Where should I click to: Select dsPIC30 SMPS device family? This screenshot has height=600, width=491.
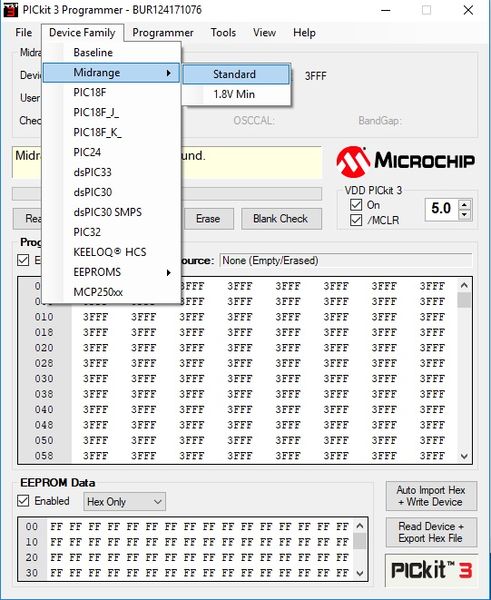(x=111, y=212)
